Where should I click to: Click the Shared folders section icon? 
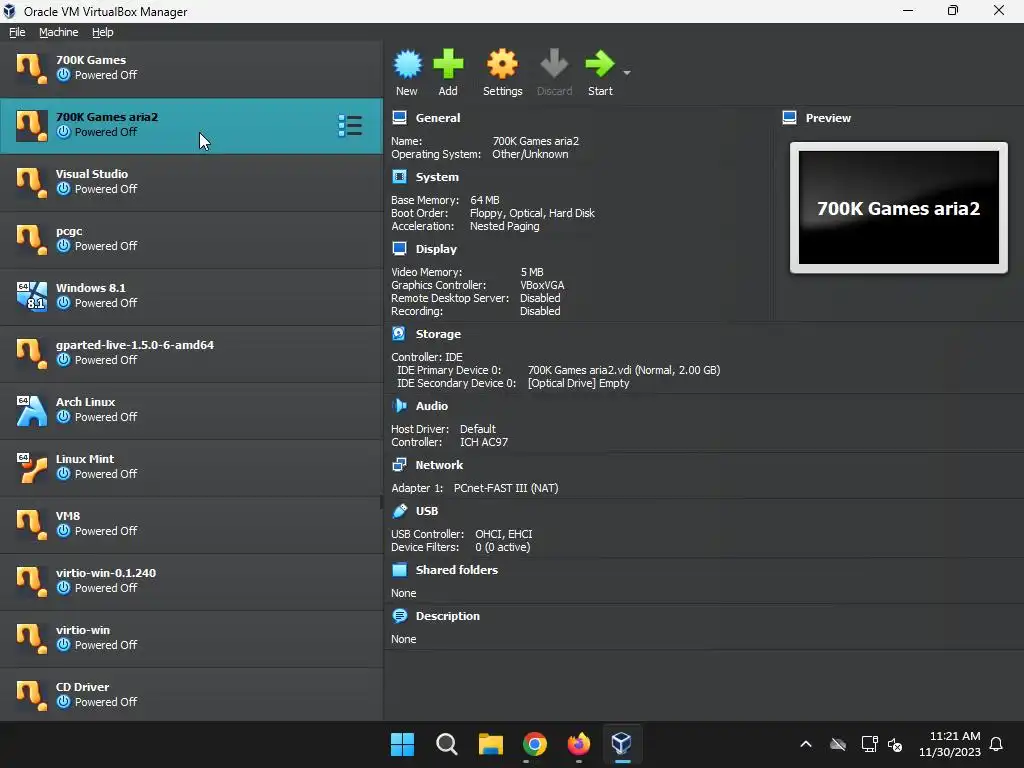pyautogui.click(x=399, y=569)
